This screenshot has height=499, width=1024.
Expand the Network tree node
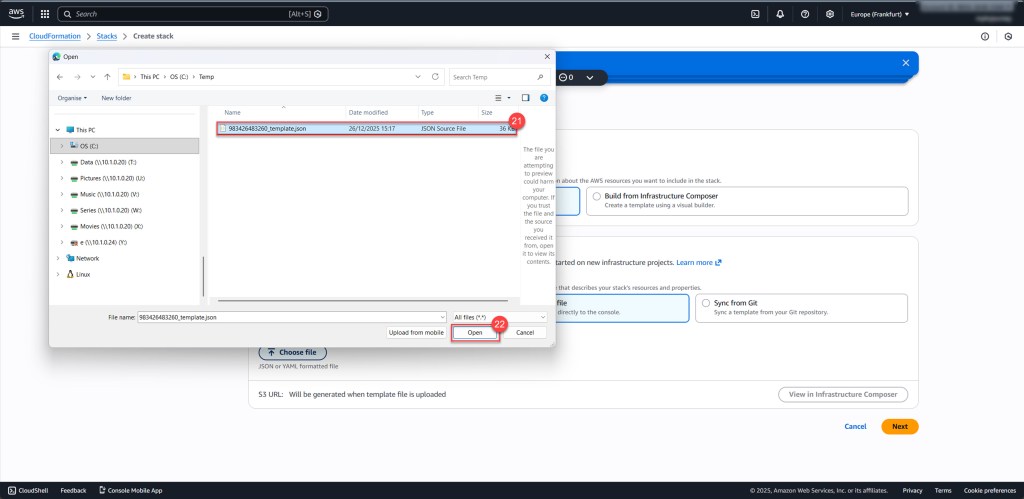pos(59,258)
